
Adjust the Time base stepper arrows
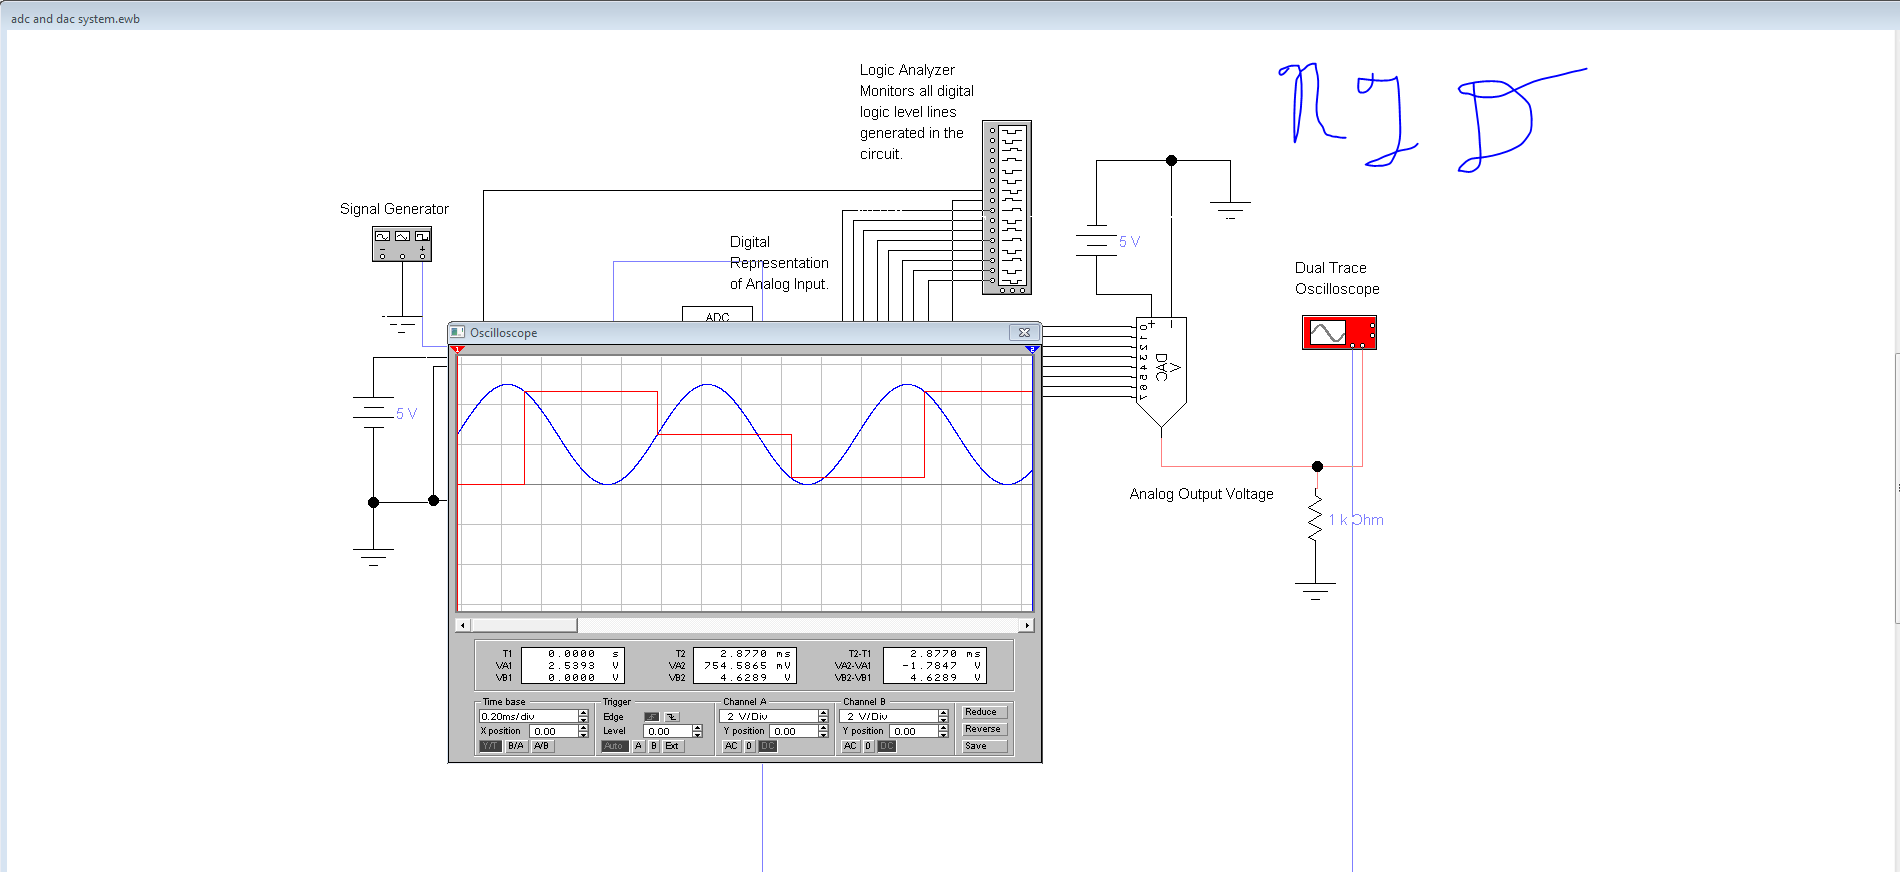[583, 716]
